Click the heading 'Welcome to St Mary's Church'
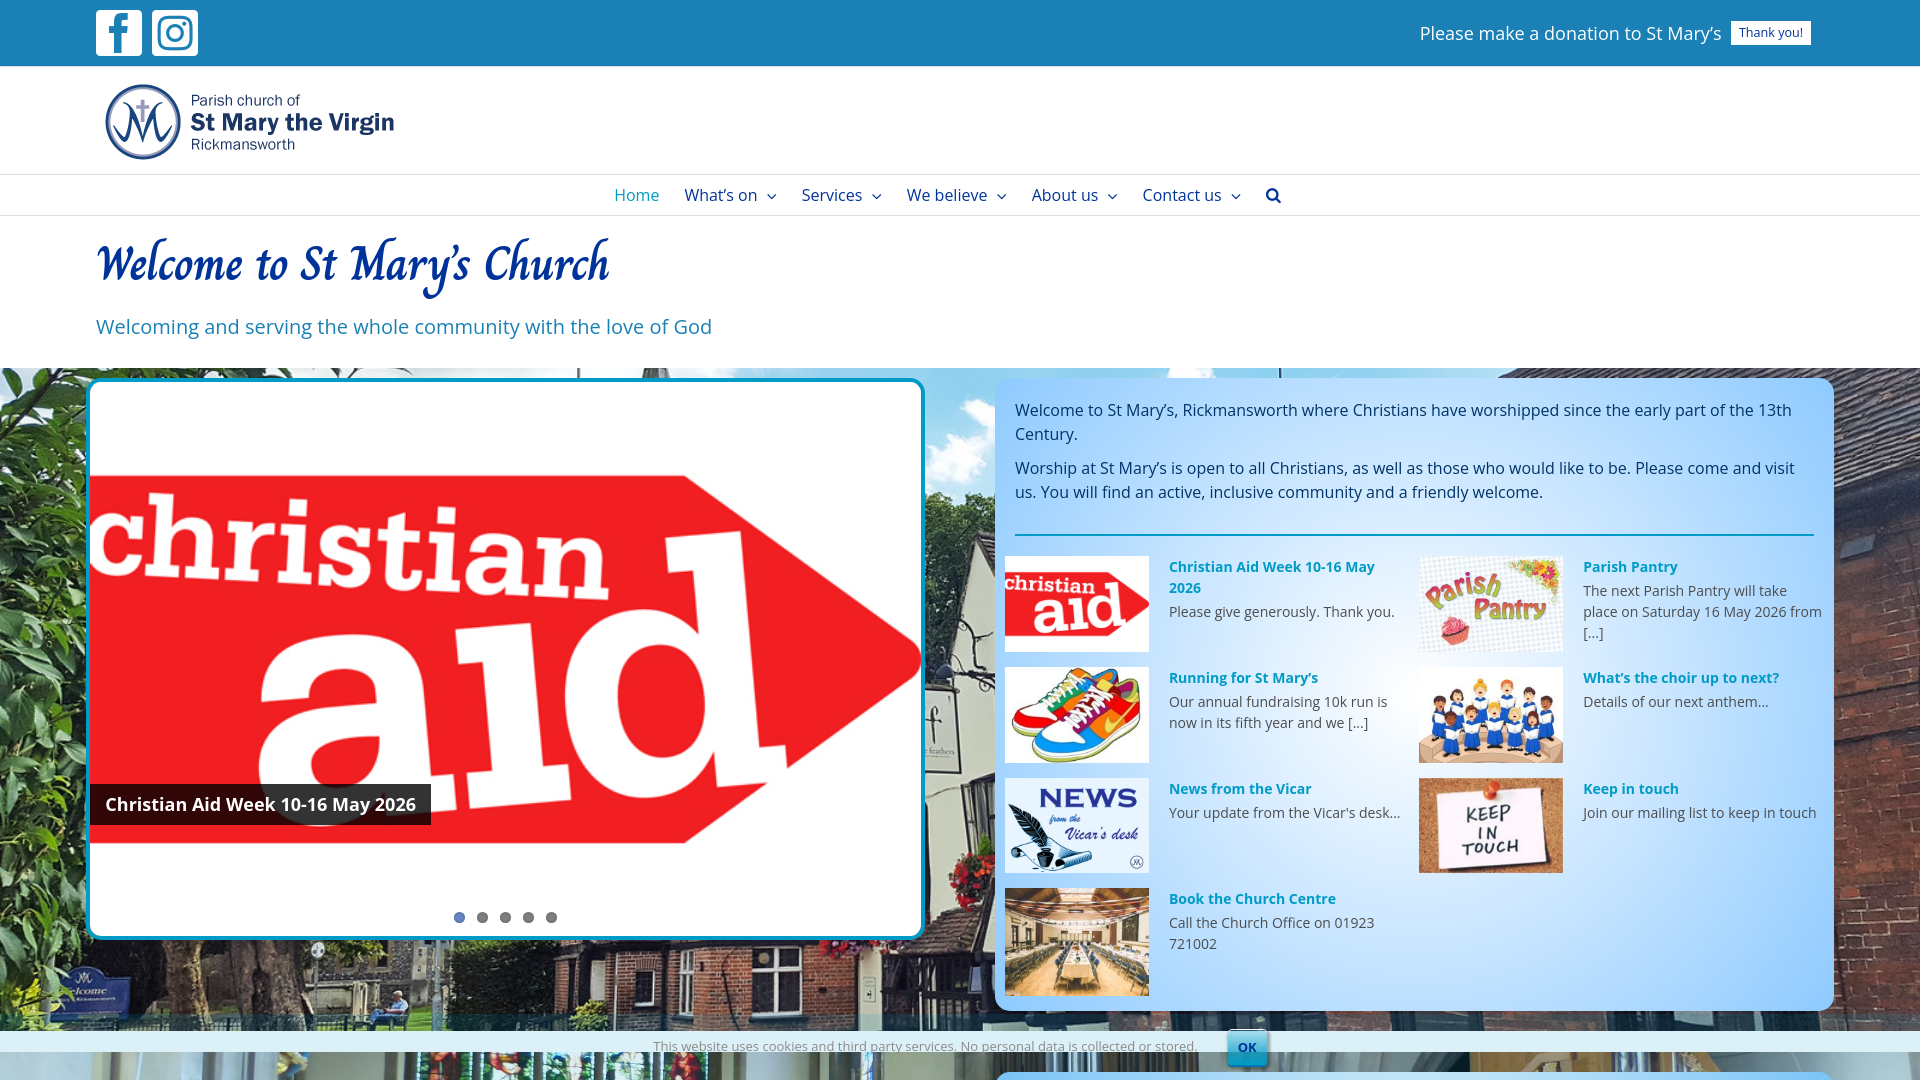 click(x=352, y=266)
